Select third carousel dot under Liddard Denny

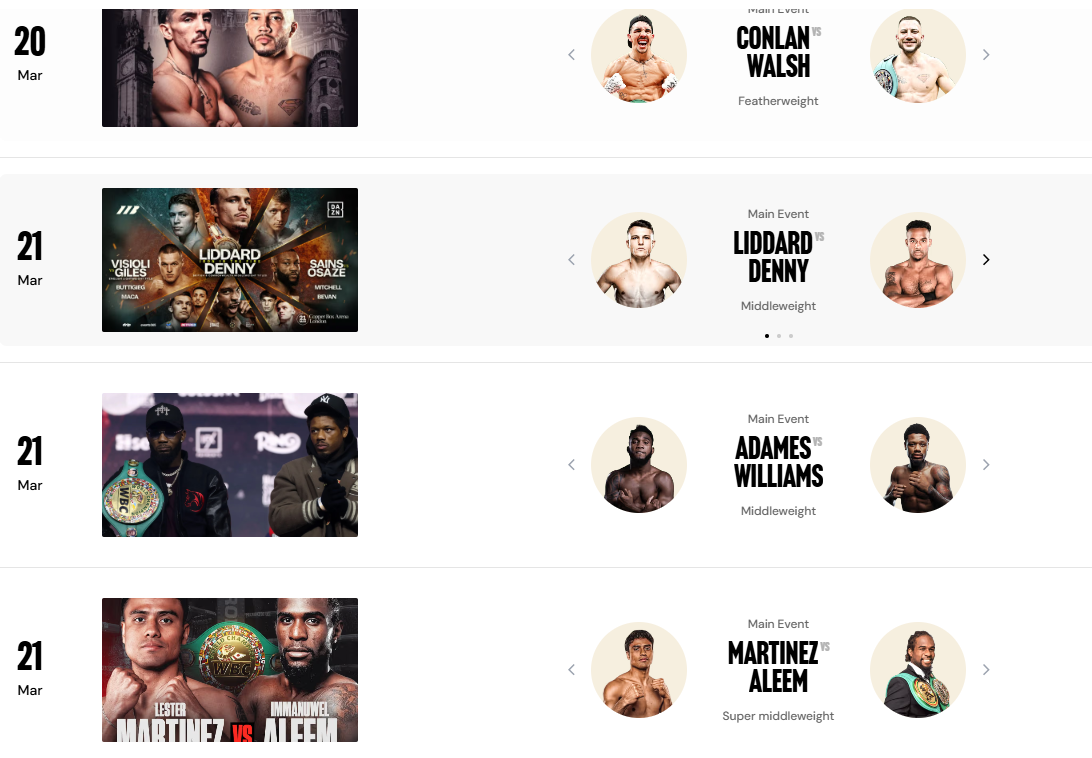point(791,336)
